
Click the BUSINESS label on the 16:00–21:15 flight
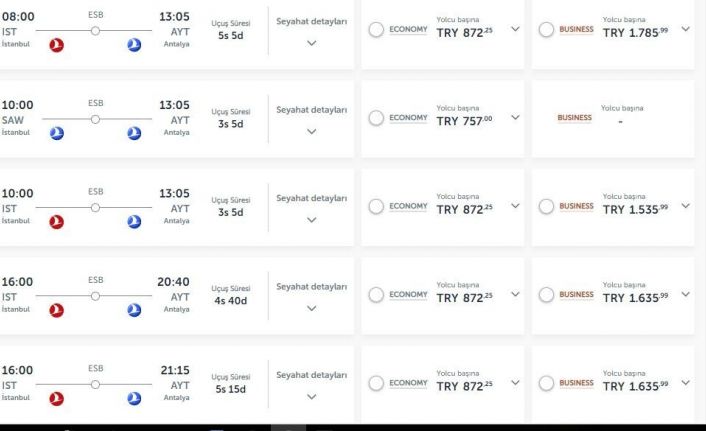pos(576,383)
